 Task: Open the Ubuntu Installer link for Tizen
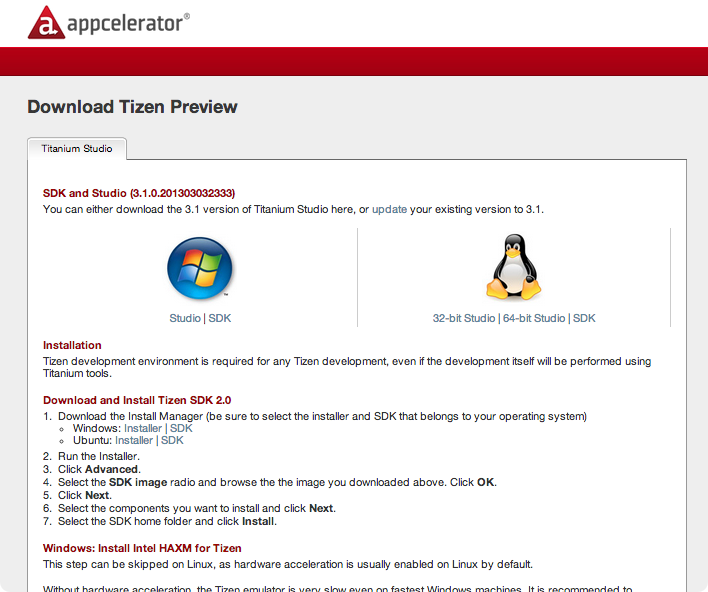pyautogui.click(x=134, y=440)
